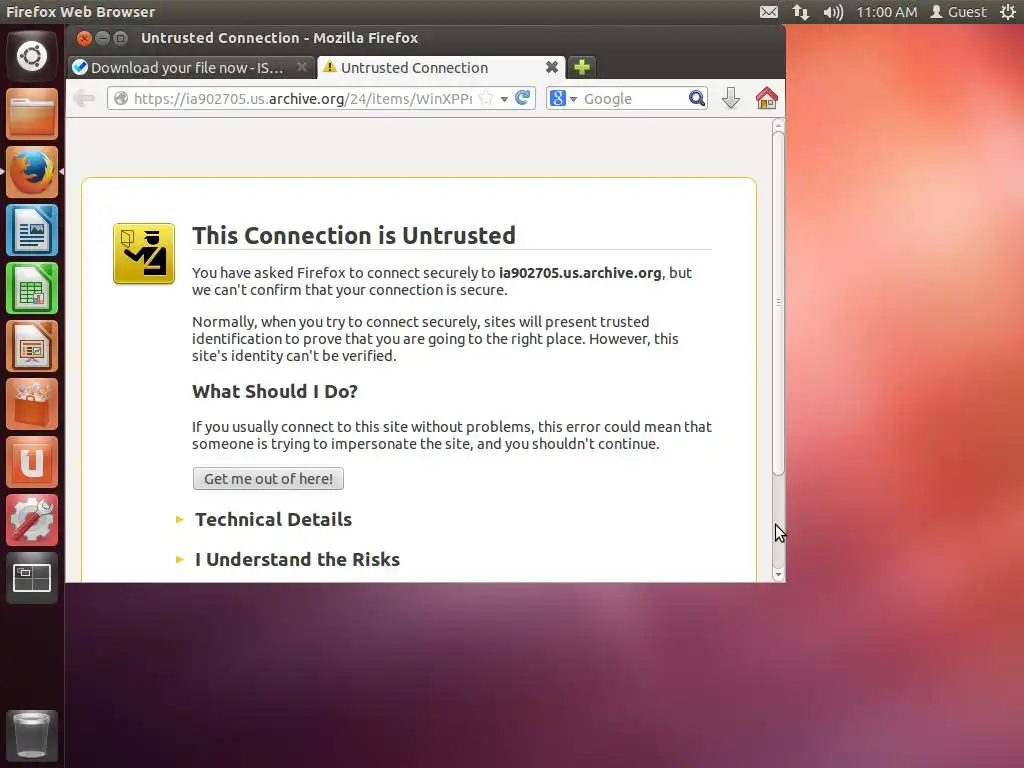Click the scrollbar down arrow
The height and width of the screenshot is (768, 1024).
pyautogui.click(x=778, y=574)
